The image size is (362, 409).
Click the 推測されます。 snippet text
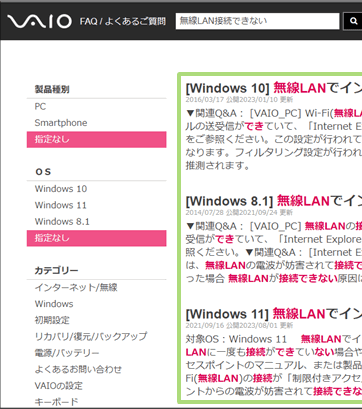point(218,166)
